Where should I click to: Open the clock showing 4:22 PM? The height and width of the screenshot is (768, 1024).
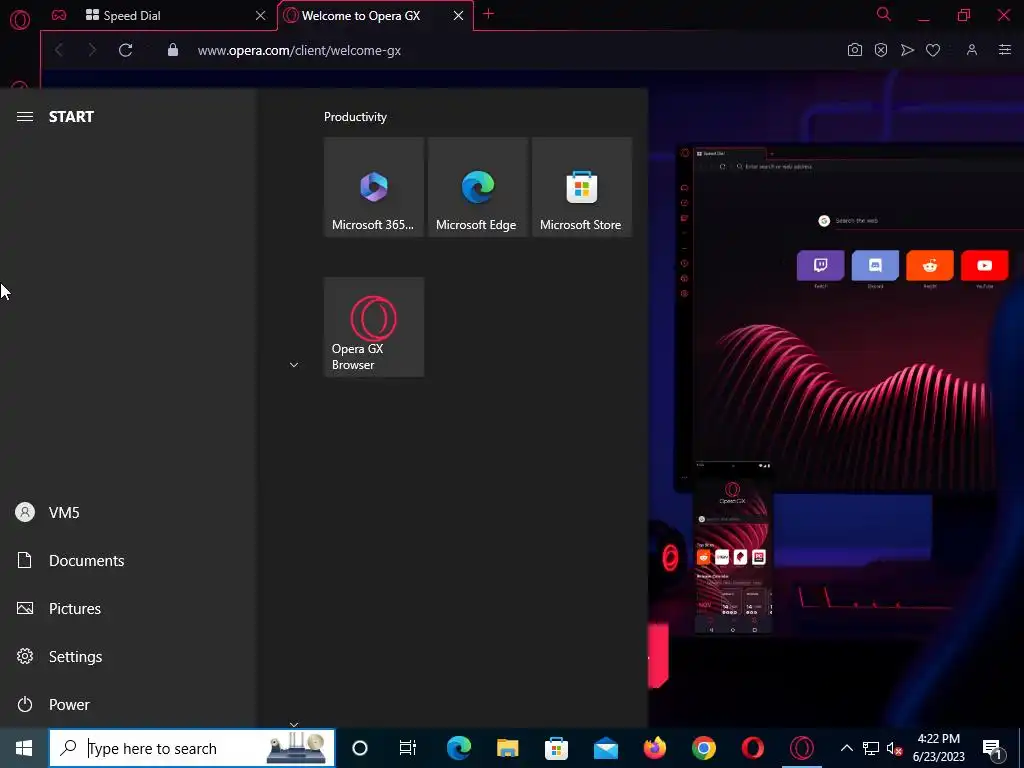938,748
